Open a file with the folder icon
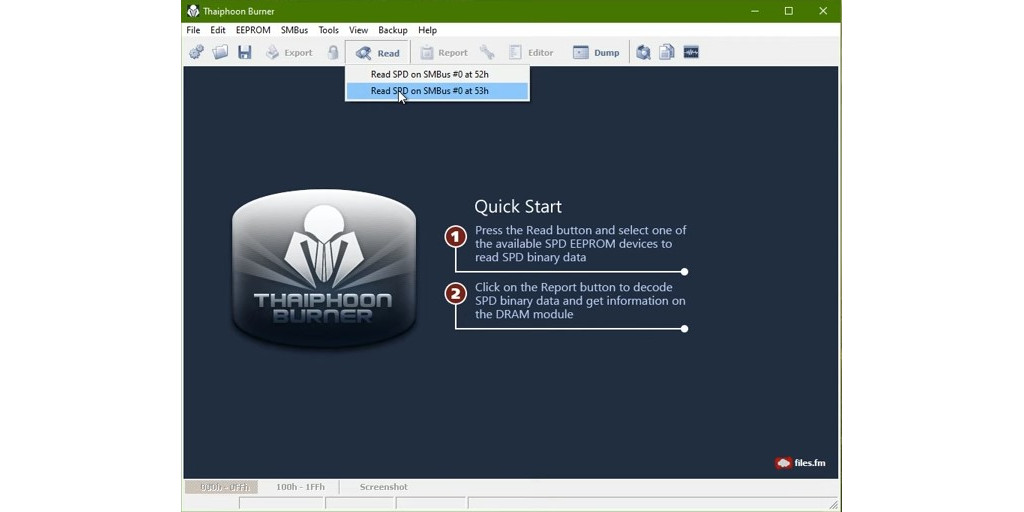The width and height of the screenshot is (1024, 512). [x=220, y=52]
